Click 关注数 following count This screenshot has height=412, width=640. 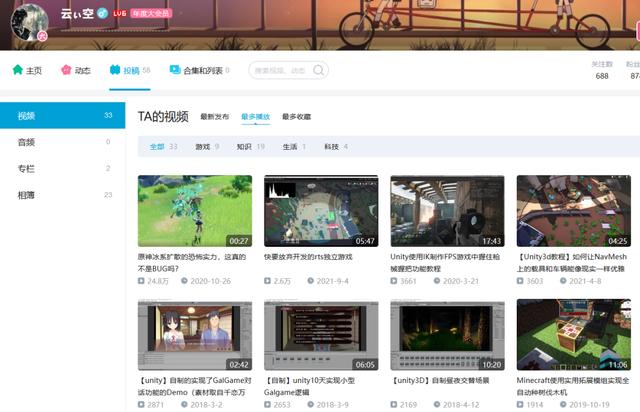pos(602,70)
